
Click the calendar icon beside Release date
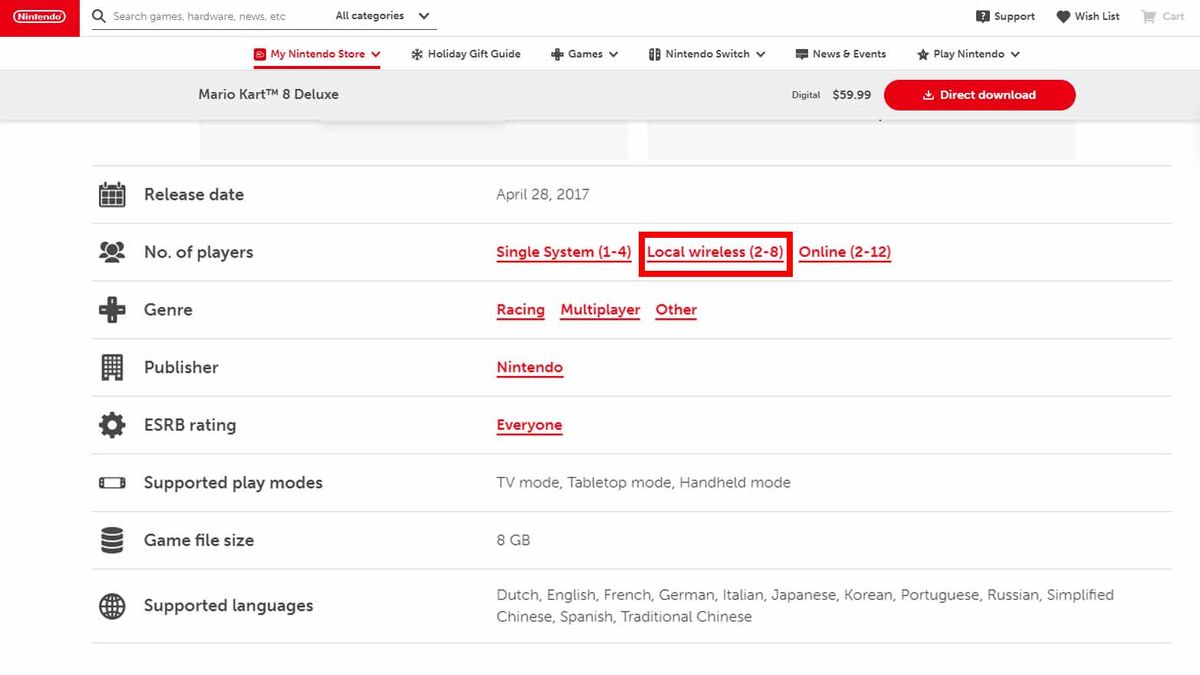[110, 194]
